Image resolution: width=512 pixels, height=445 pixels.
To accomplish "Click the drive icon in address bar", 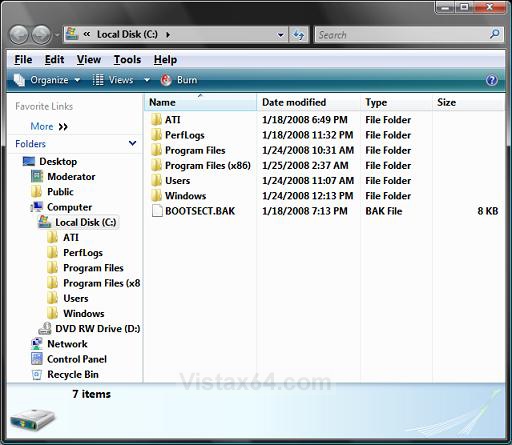I will point(72,34).
